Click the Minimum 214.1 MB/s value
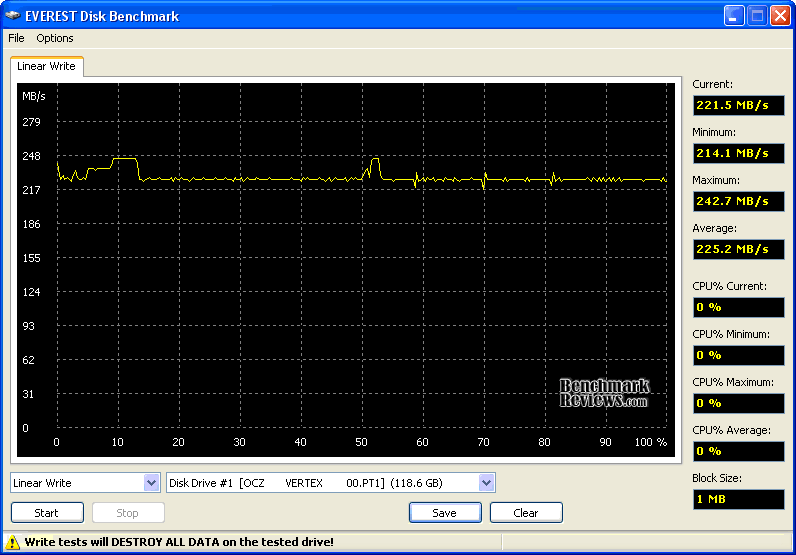The height and width of the screenshot is (555, 796). [739, 153]
